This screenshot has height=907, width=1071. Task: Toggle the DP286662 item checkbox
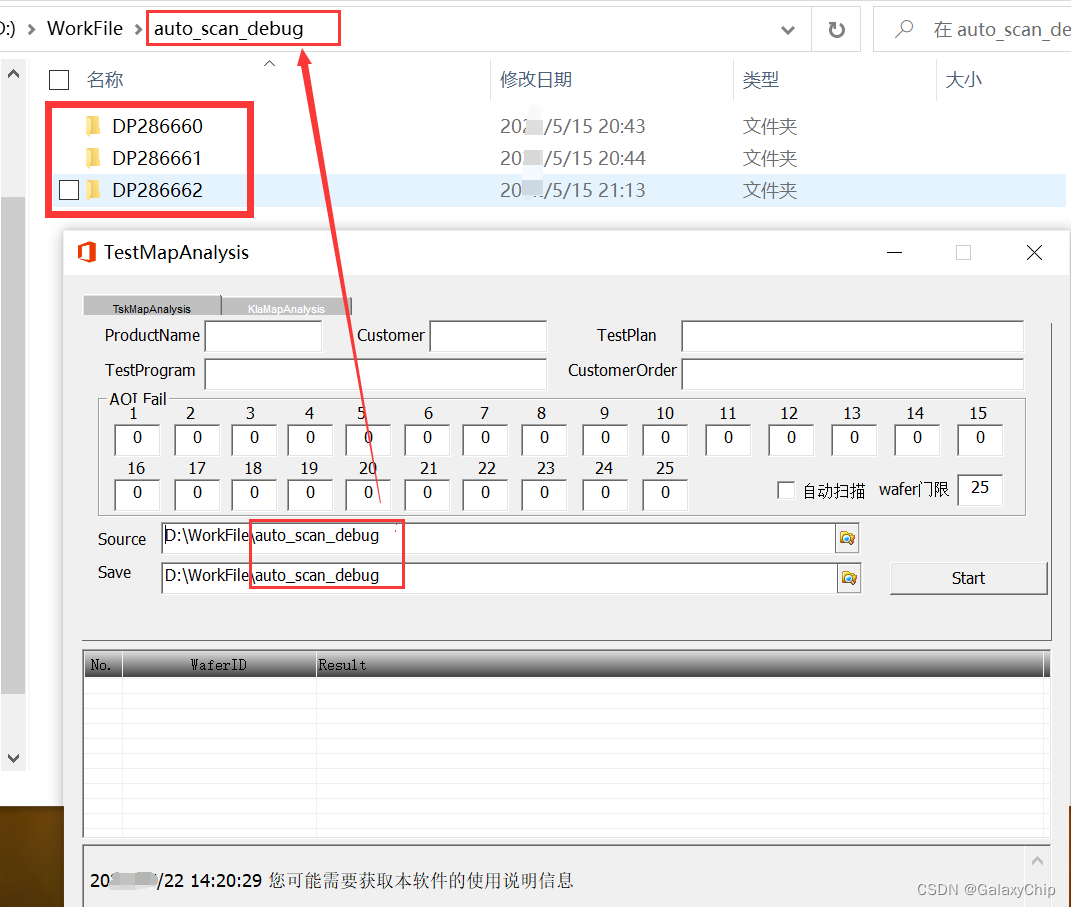click(69, 189)
